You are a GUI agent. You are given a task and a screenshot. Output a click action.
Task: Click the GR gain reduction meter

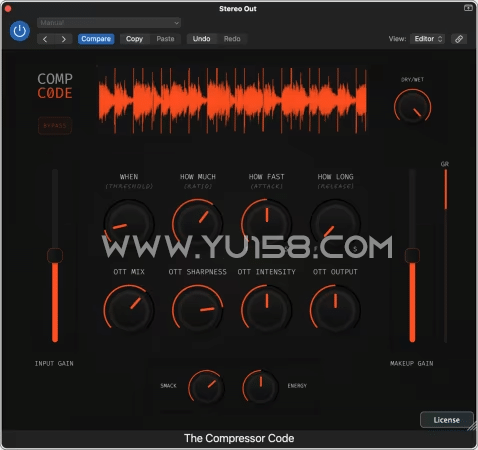pos(445,256)
